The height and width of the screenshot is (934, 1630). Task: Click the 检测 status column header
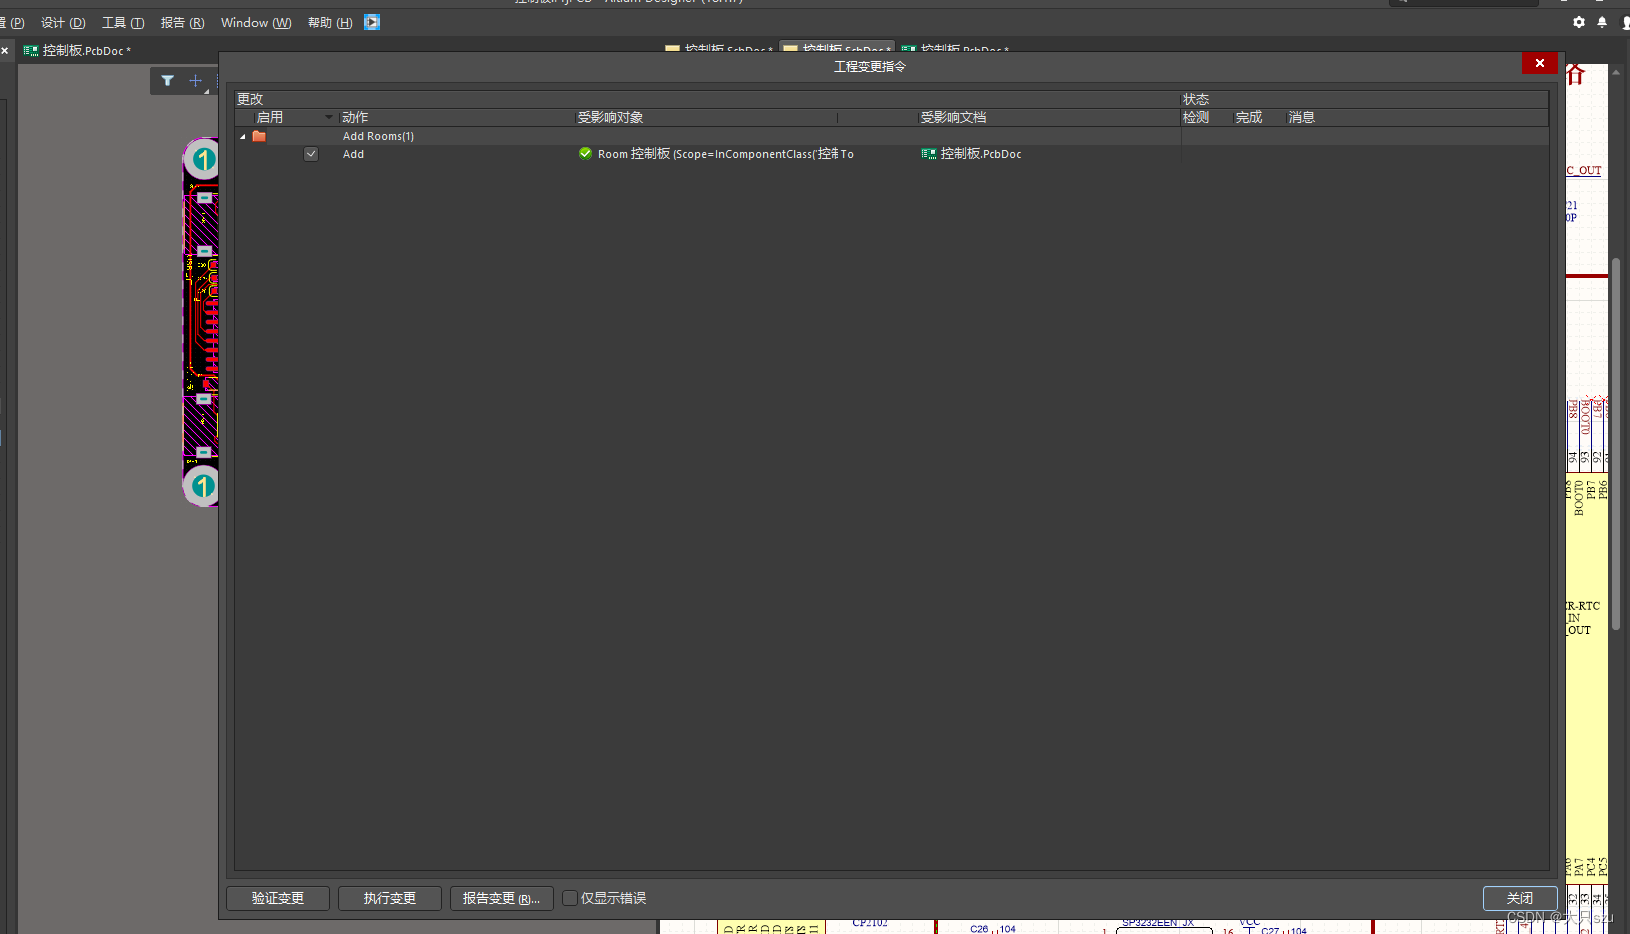point(1196,117)
